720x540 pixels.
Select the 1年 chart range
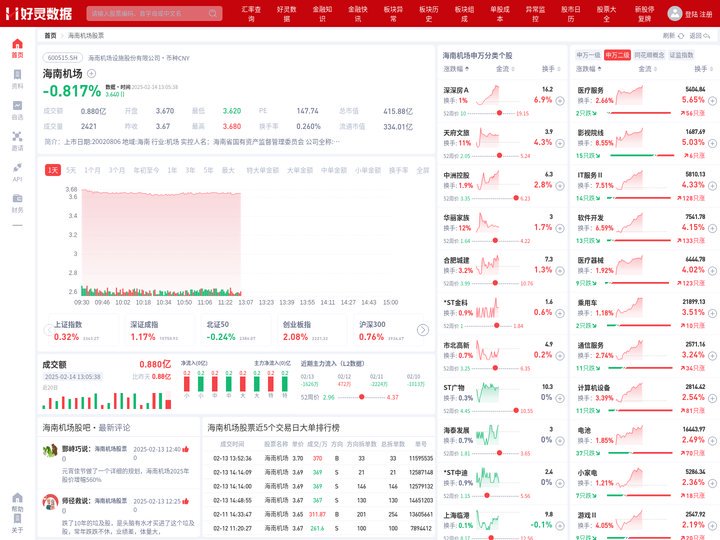click(172, 170)
